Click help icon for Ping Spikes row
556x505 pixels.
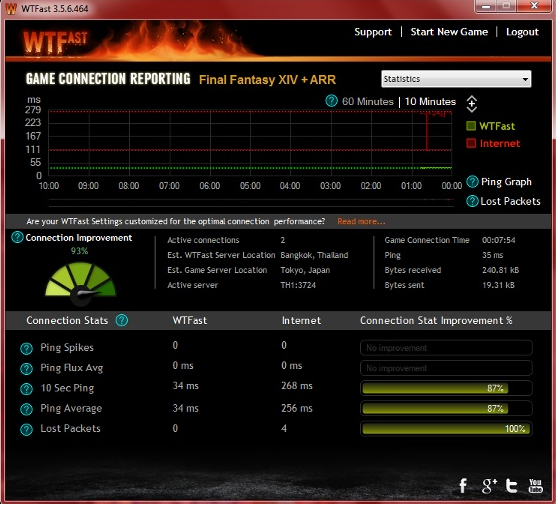pyautogui.click(x=27, y=349)
